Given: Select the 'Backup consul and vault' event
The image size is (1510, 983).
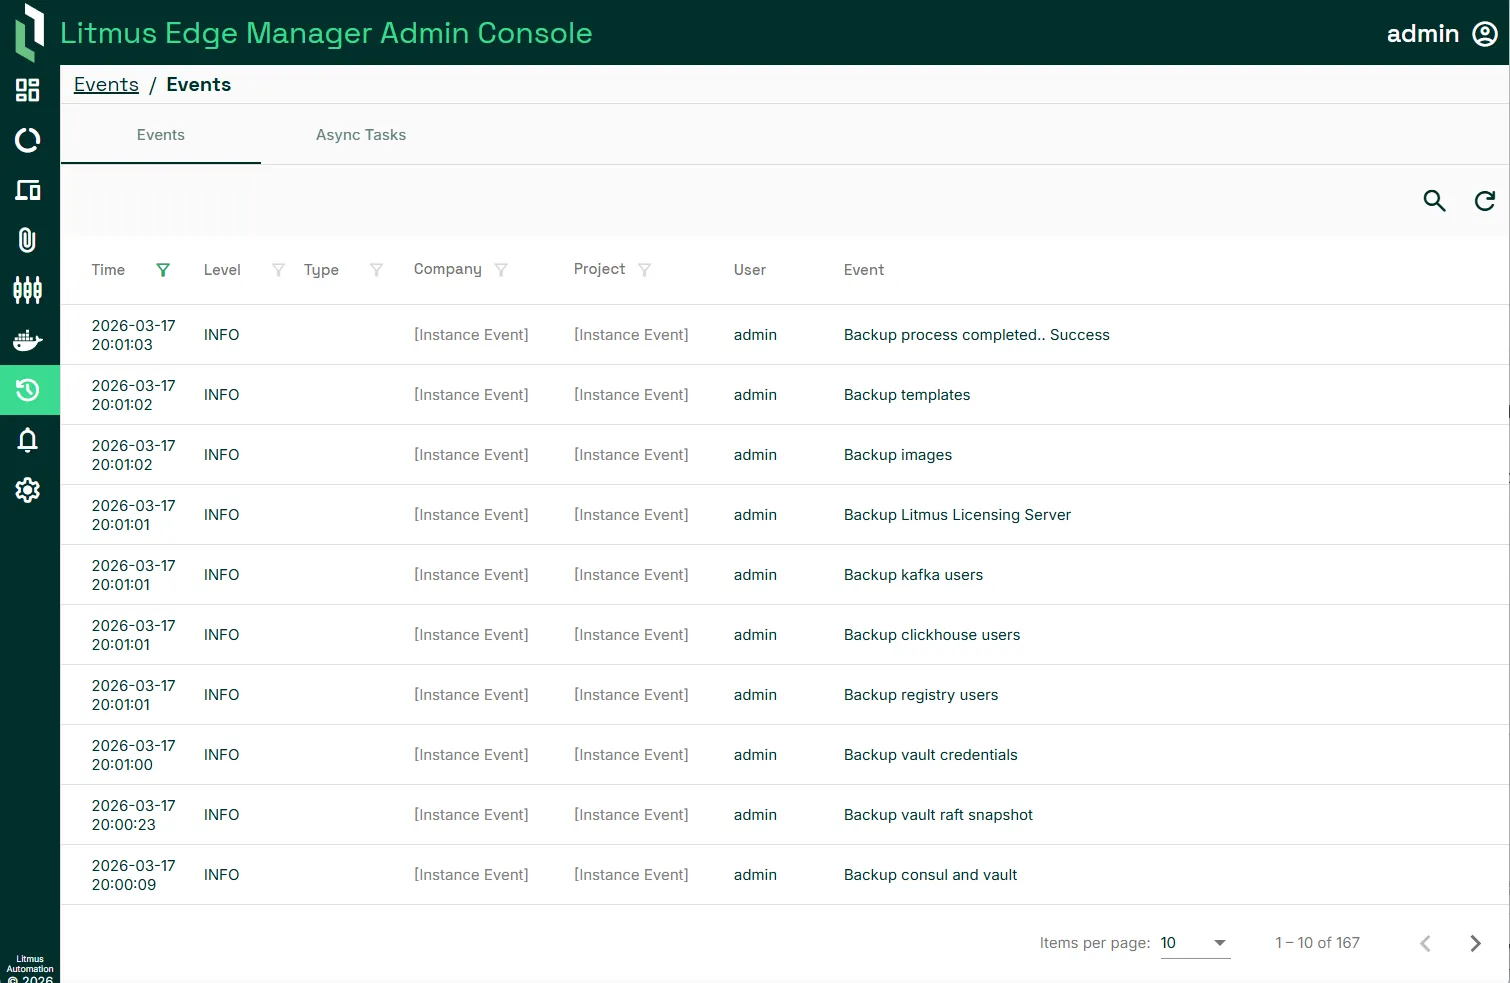Looking at the screenshot, I should click(x=930, y=875).
